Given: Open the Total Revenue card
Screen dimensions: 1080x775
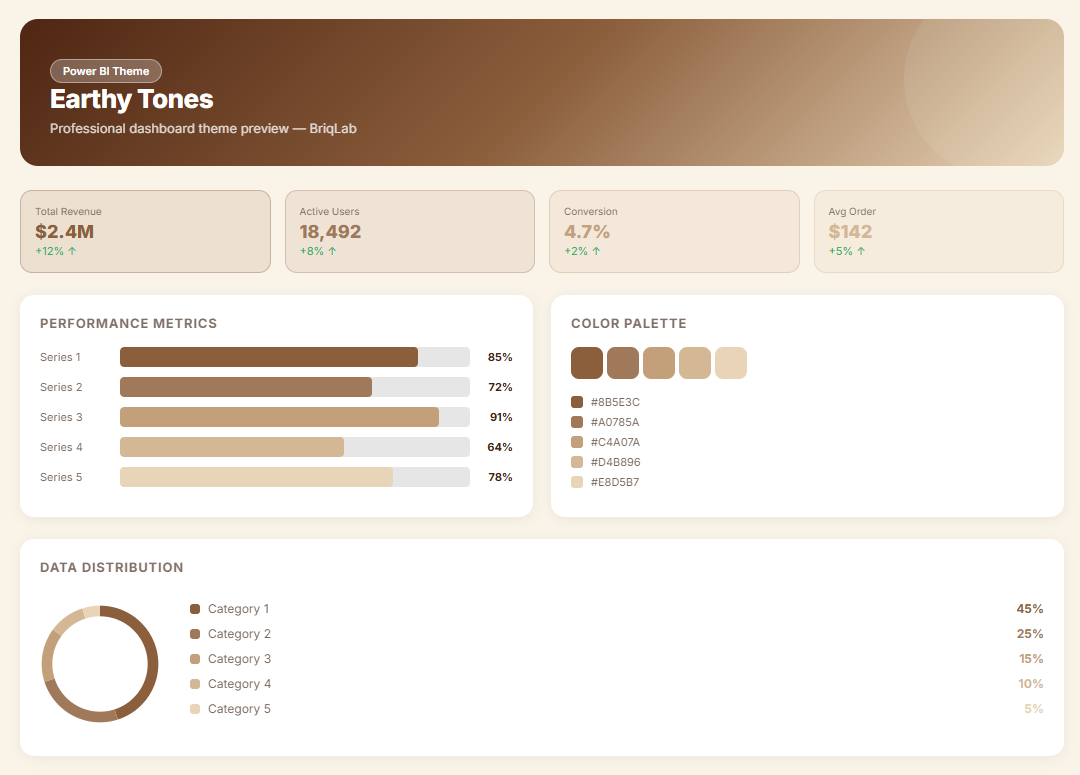Looking at the screenshot, I should click(x=145, y=231).
